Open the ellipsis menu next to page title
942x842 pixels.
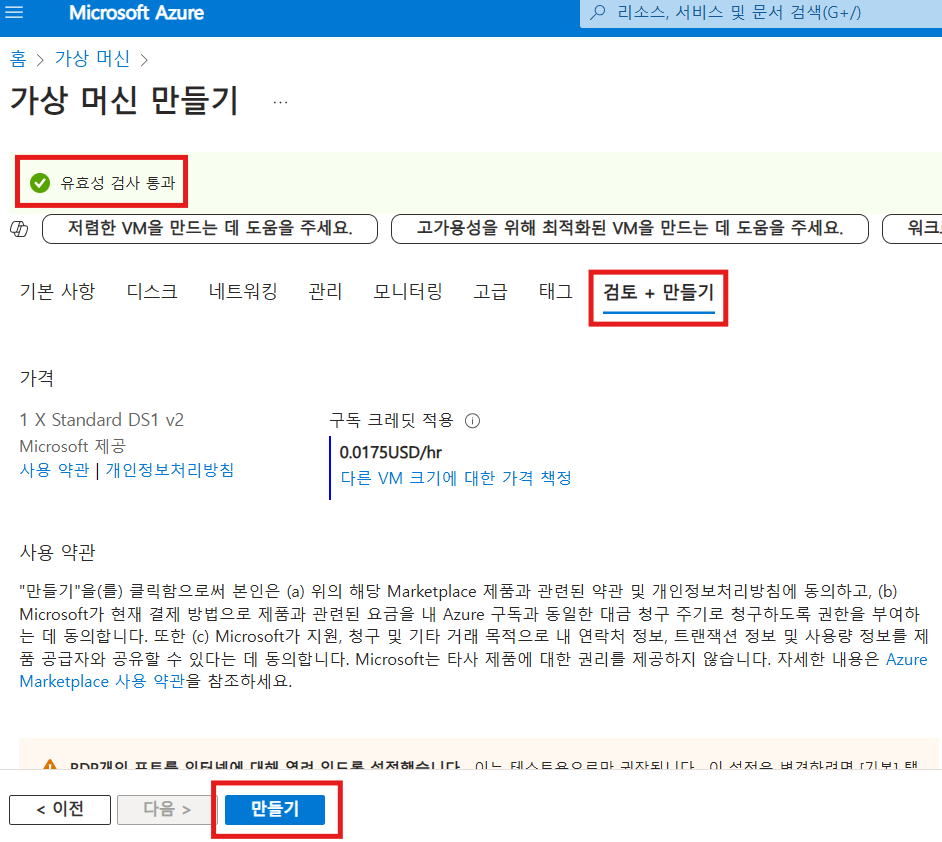coord(280,102)
